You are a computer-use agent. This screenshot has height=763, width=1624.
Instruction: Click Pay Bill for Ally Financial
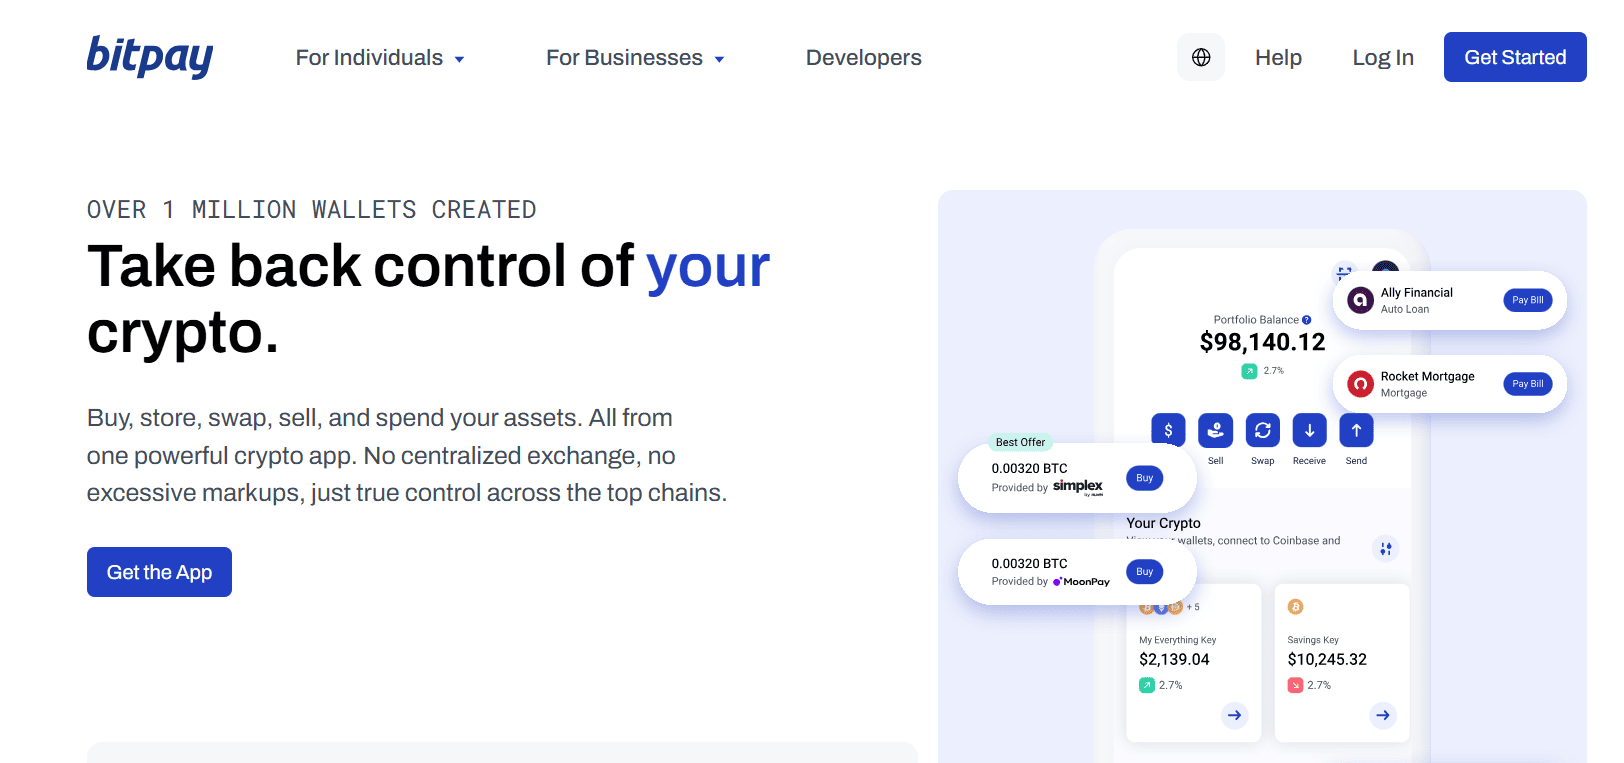click(1527, 300)
